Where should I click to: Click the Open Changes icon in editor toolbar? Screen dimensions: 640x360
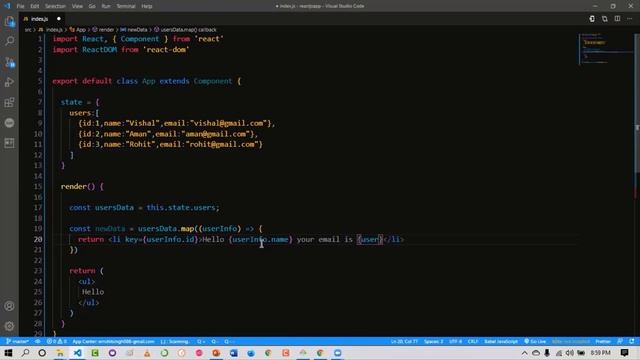point(604,19)
